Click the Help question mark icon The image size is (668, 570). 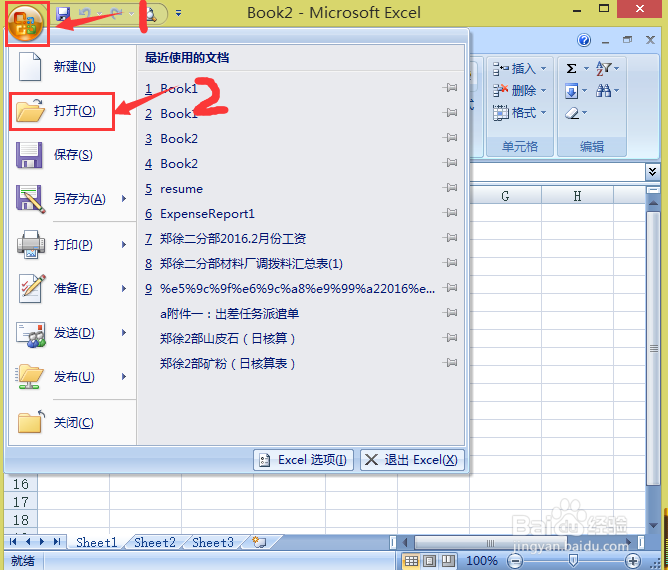[584, 40]
